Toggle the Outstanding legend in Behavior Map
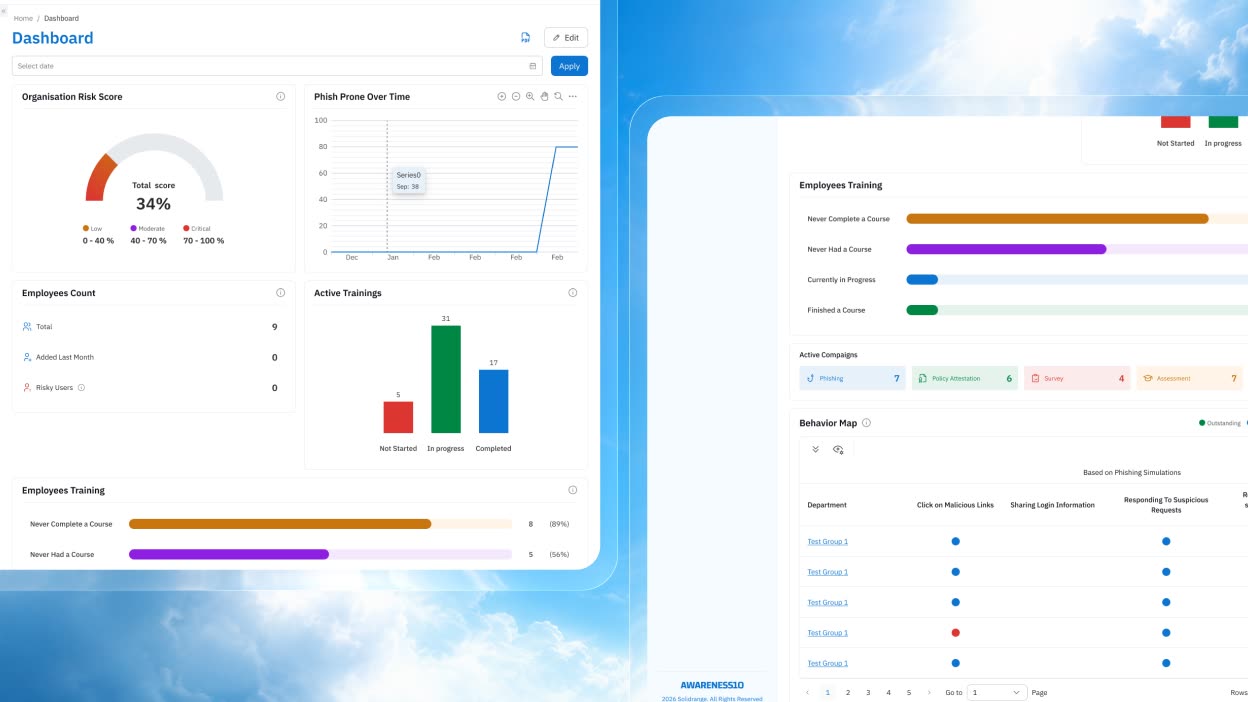Image resolution: width=1248 pixels, height=702 pixels. (1220, 423)
